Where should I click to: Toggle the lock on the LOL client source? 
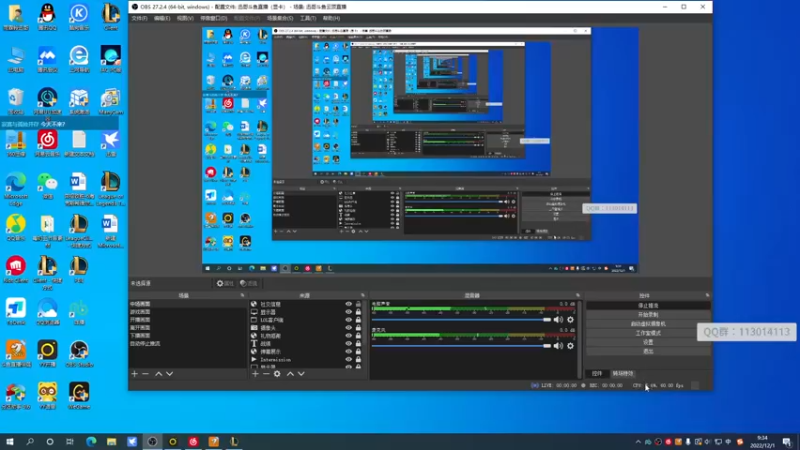pos(358,320)
